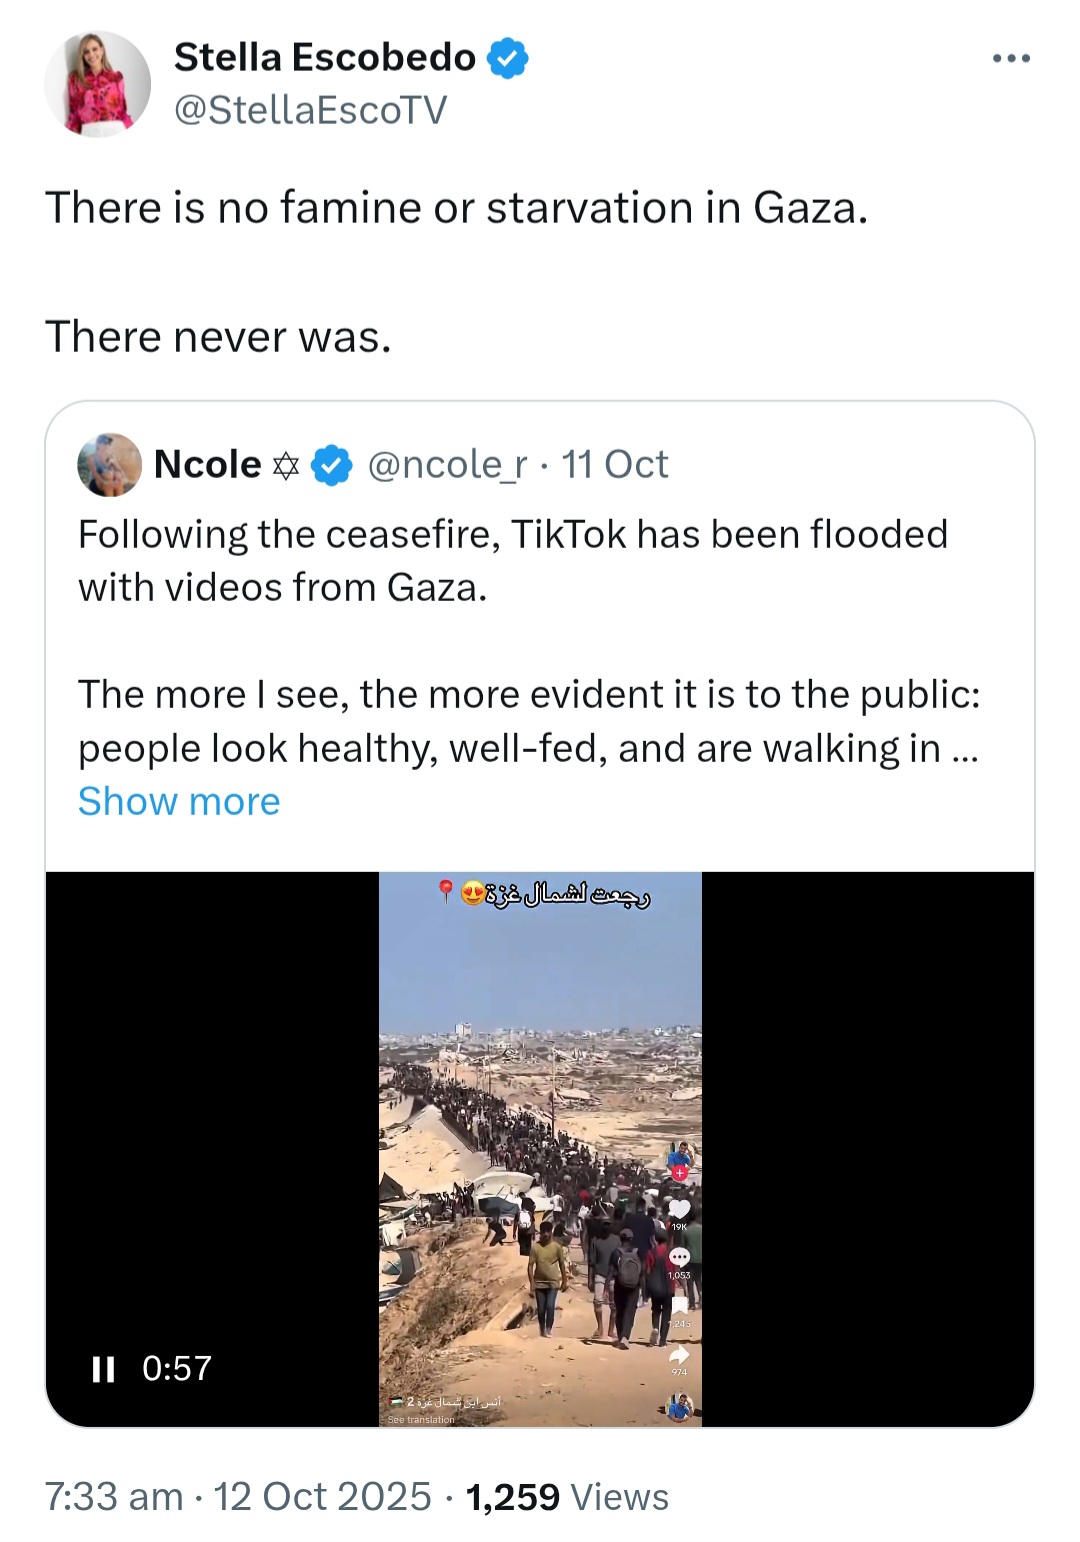Expand the quoted tweet with Show more
The width and height of the screenshot is (1080, 1542).
pyautogui.click(x=179, y=801)
